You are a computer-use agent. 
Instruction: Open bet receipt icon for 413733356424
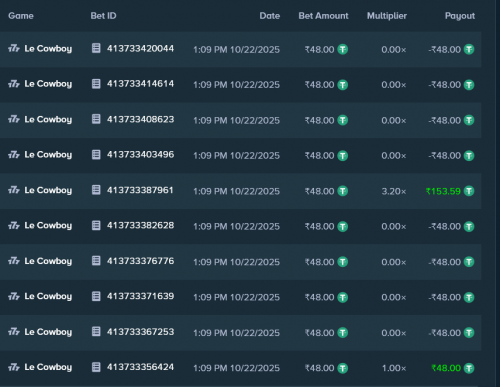[96, 367]
